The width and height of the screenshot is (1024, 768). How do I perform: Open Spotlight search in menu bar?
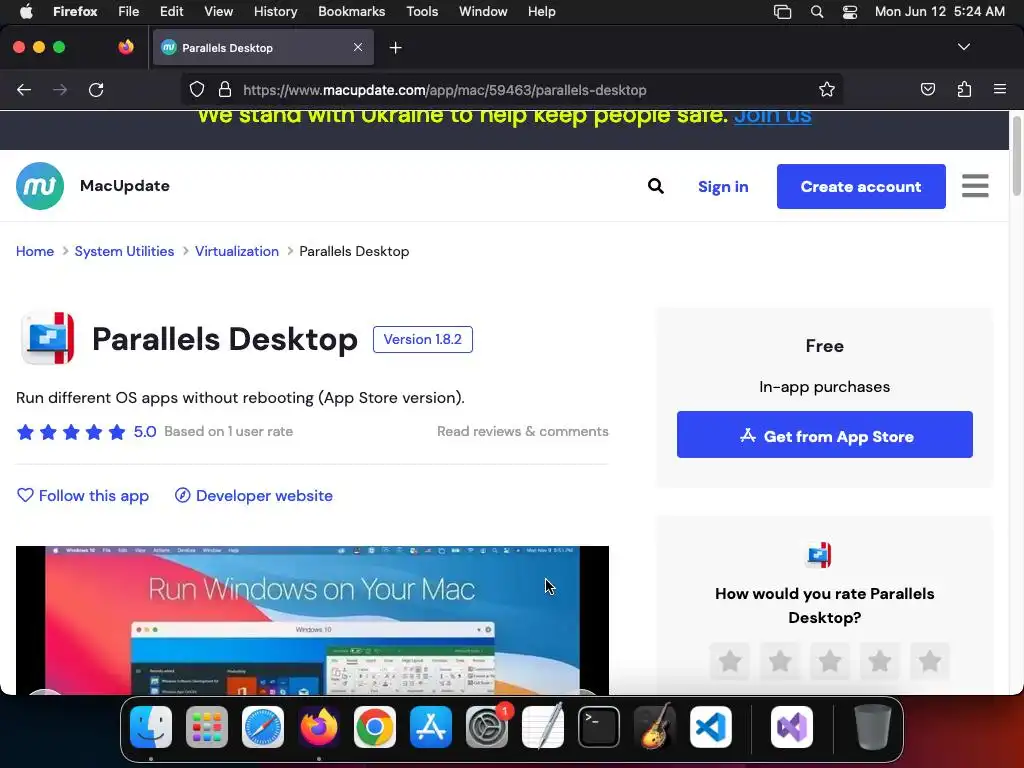click(816, 12)
